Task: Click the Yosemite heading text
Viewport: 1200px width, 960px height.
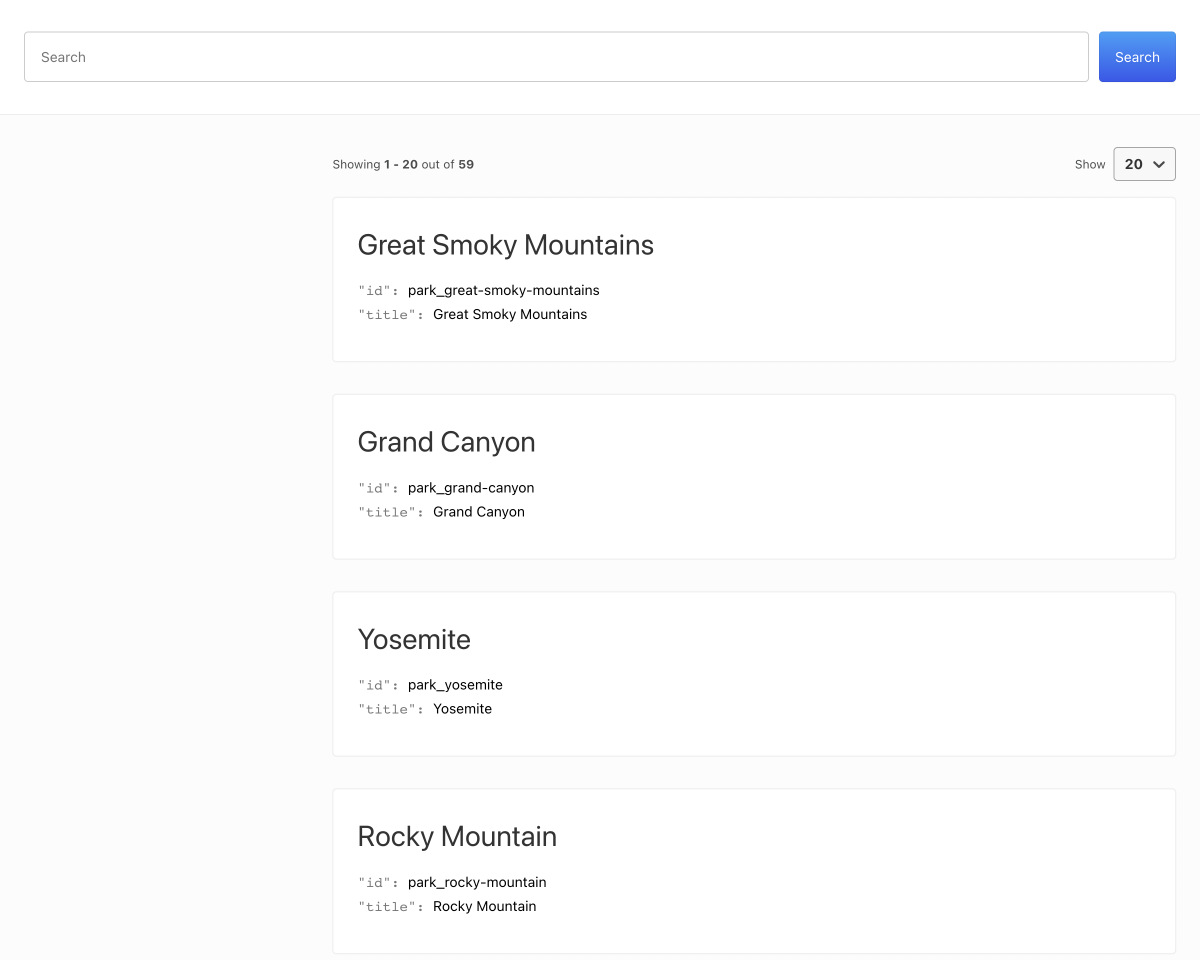Action: tap(414, 640)
